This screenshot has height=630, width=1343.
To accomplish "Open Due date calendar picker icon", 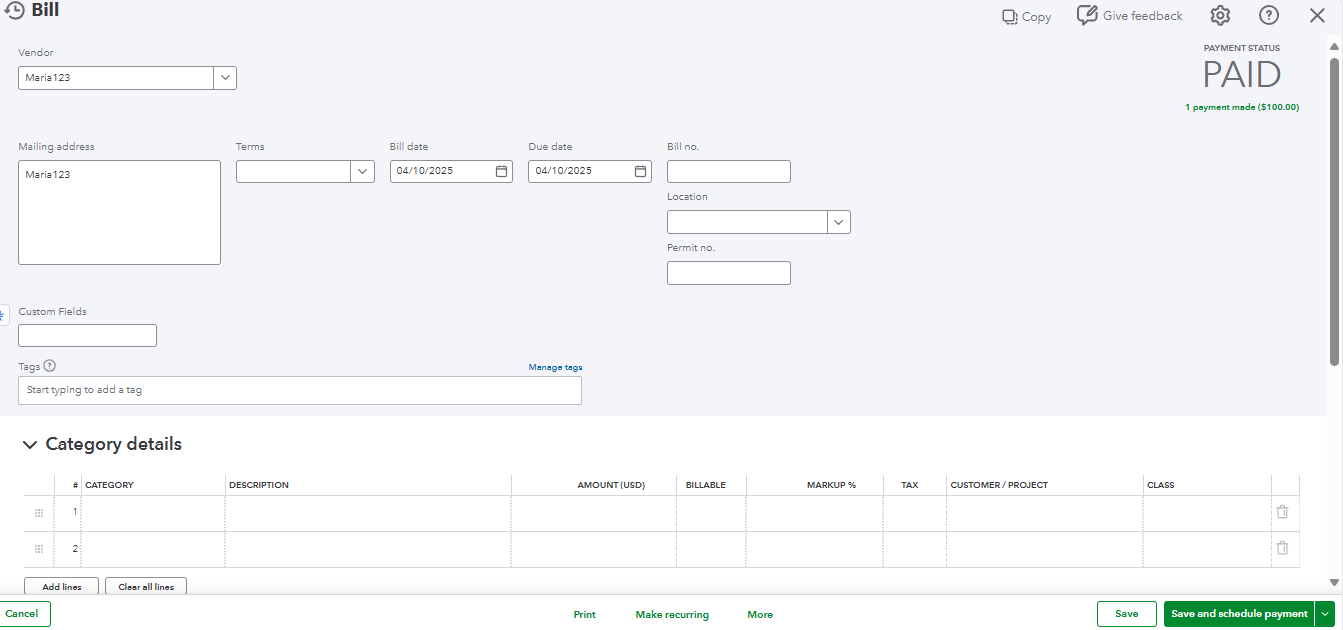I will click(x=641, y=171).
